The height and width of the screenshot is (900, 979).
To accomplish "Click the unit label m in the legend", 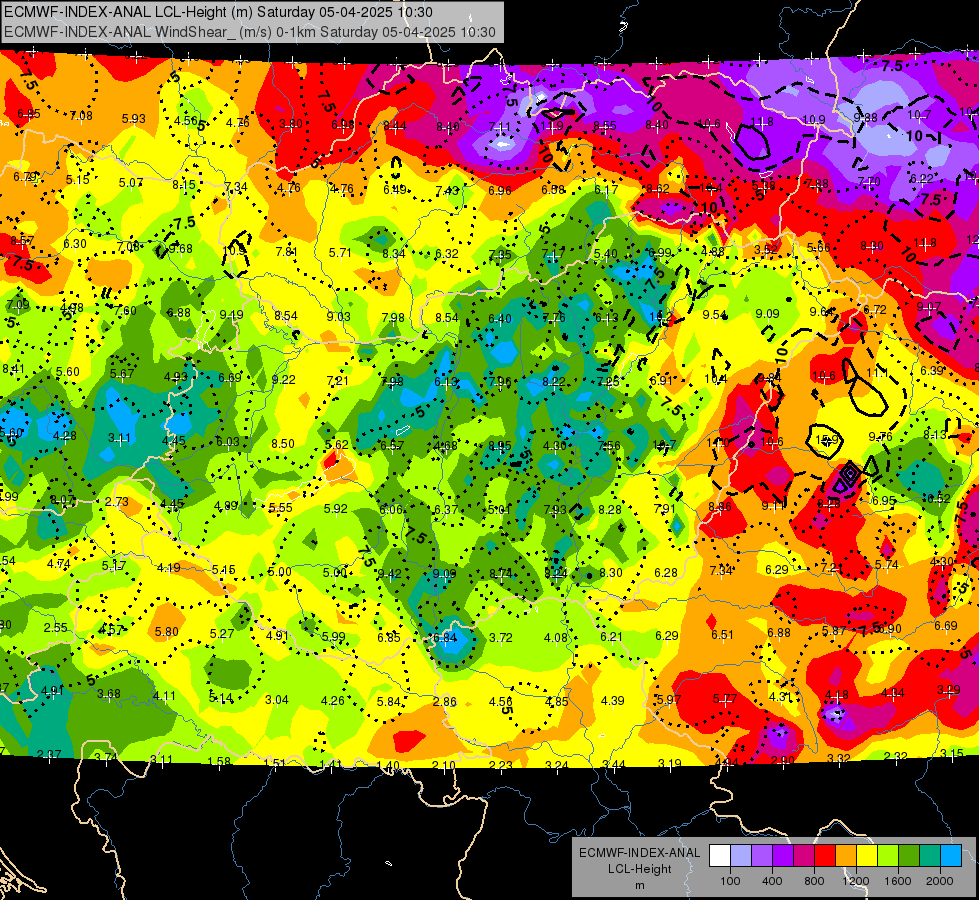I will point(639,885).
